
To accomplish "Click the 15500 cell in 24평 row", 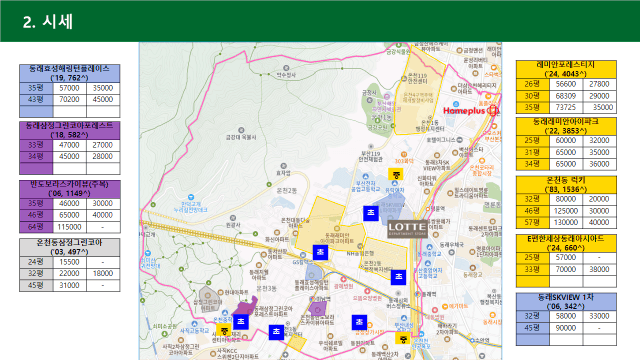I will click(69, 262).
